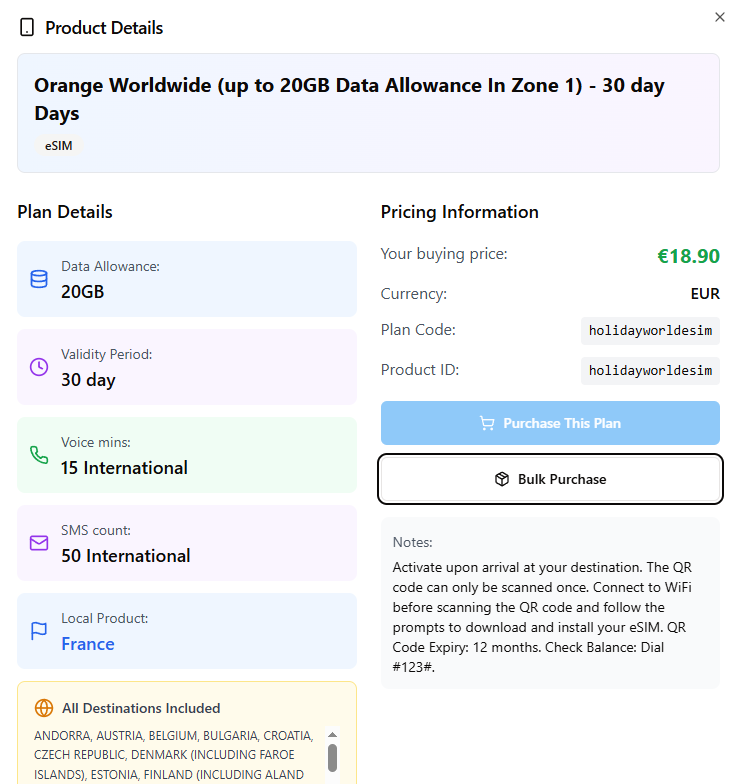
Task: Close the Product Details dialog
Action: coord(720,17)
